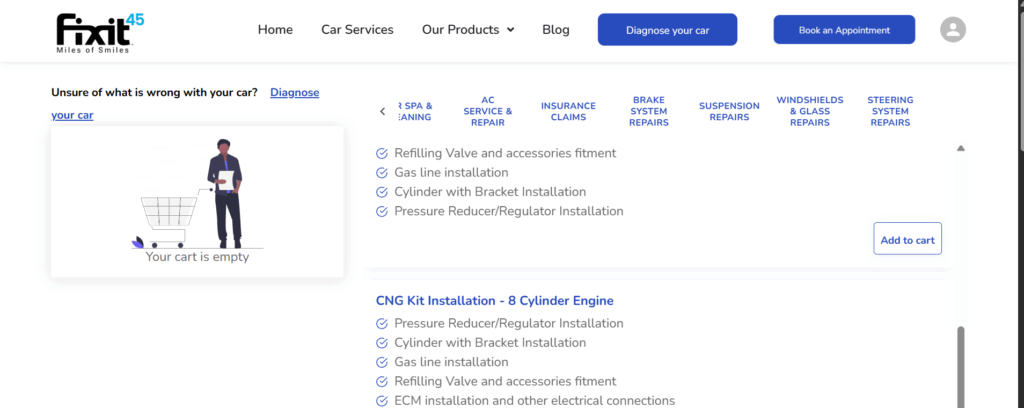
Task: Select the Brake System Repairs tab
Action: (x=649, y=111)
